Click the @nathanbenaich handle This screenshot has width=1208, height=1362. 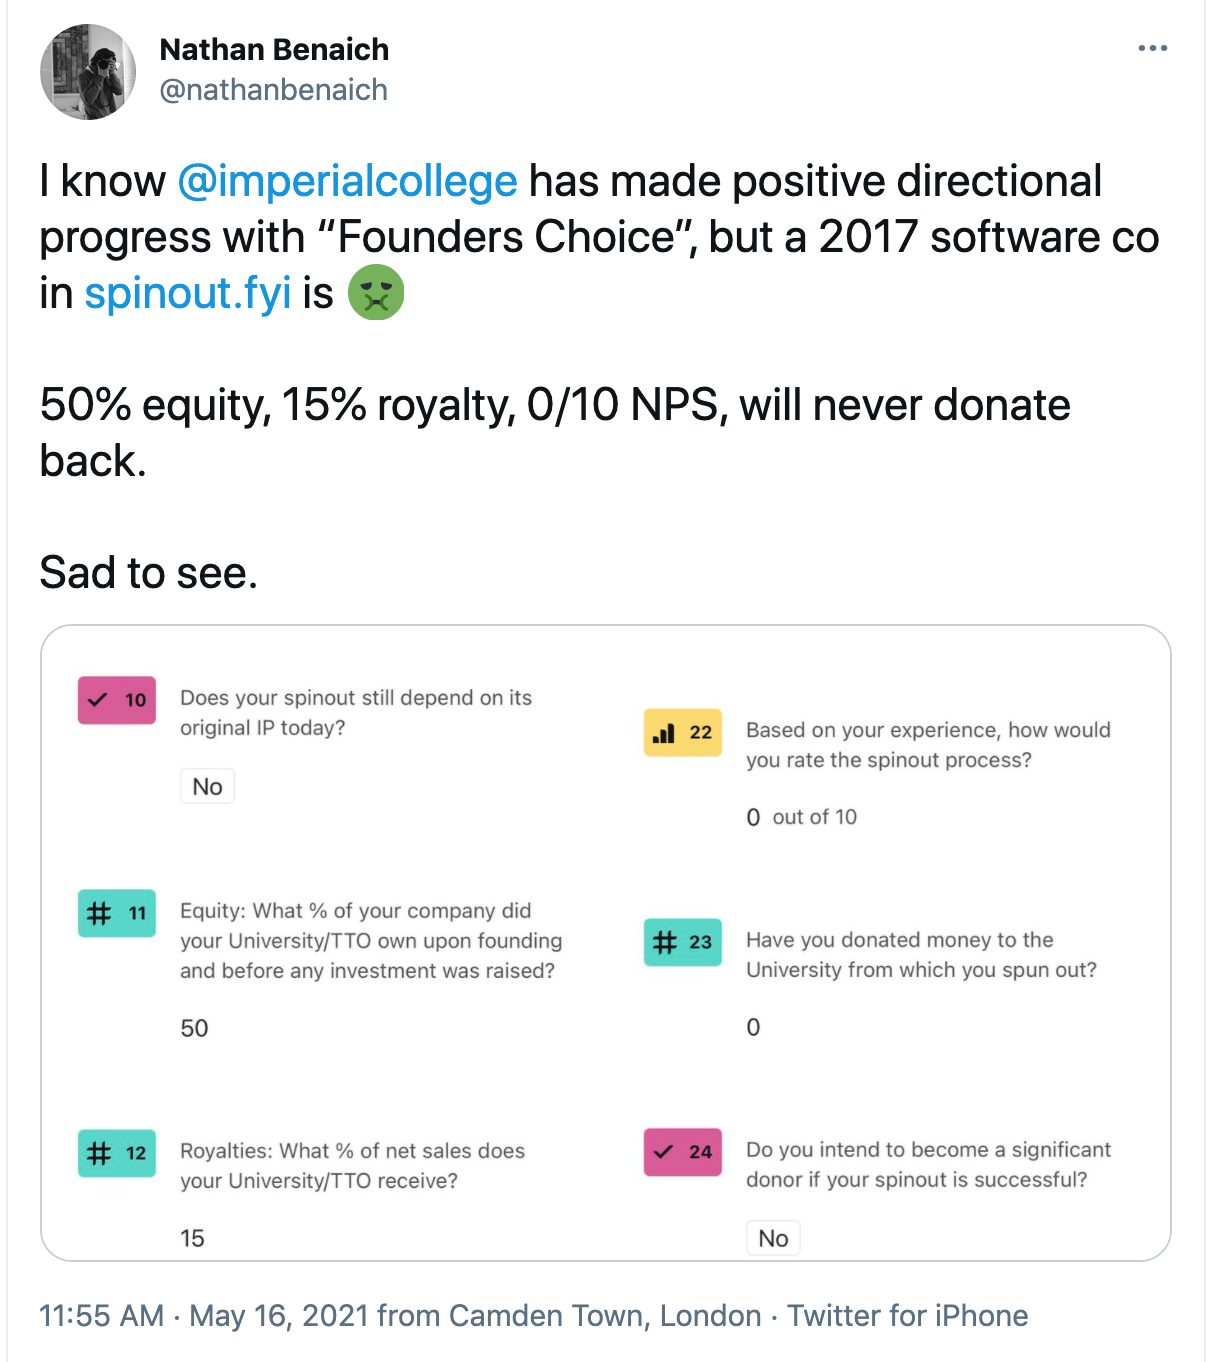coord(273,90)
